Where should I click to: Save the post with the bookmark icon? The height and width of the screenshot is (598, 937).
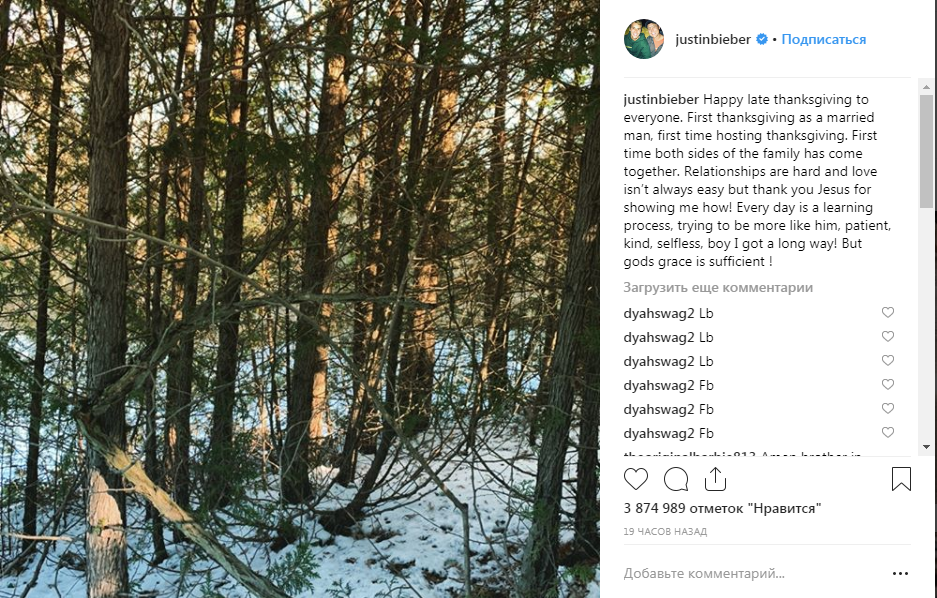click(901, 479)
